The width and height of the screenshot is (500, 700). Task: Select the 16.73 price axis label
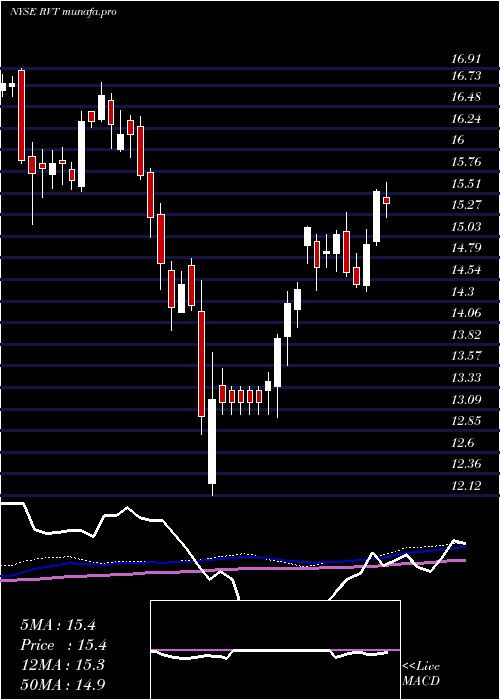pyautogui.click(x=467, y=76)
